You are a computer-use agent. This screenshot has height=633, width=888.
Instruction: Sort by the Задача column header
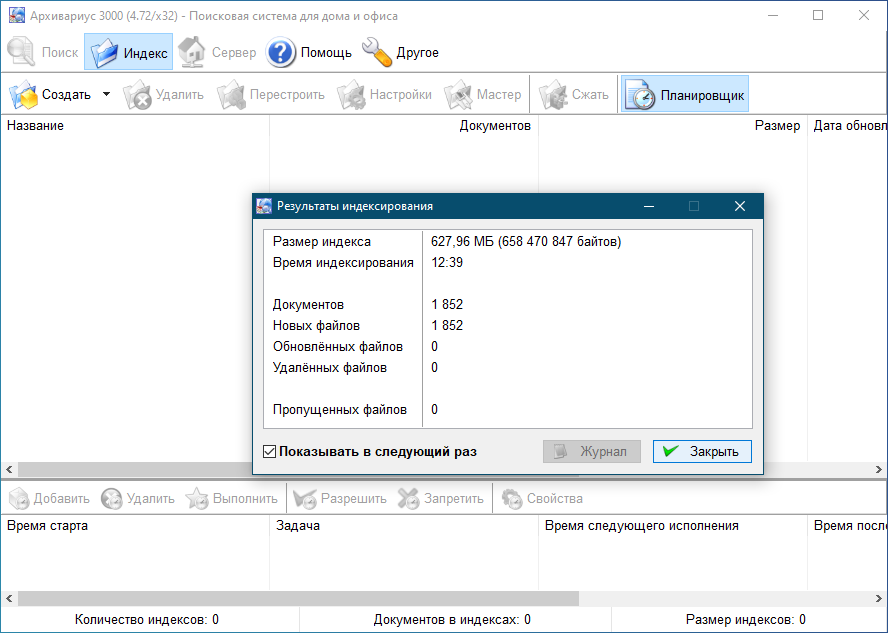click(x=404, y=526)
